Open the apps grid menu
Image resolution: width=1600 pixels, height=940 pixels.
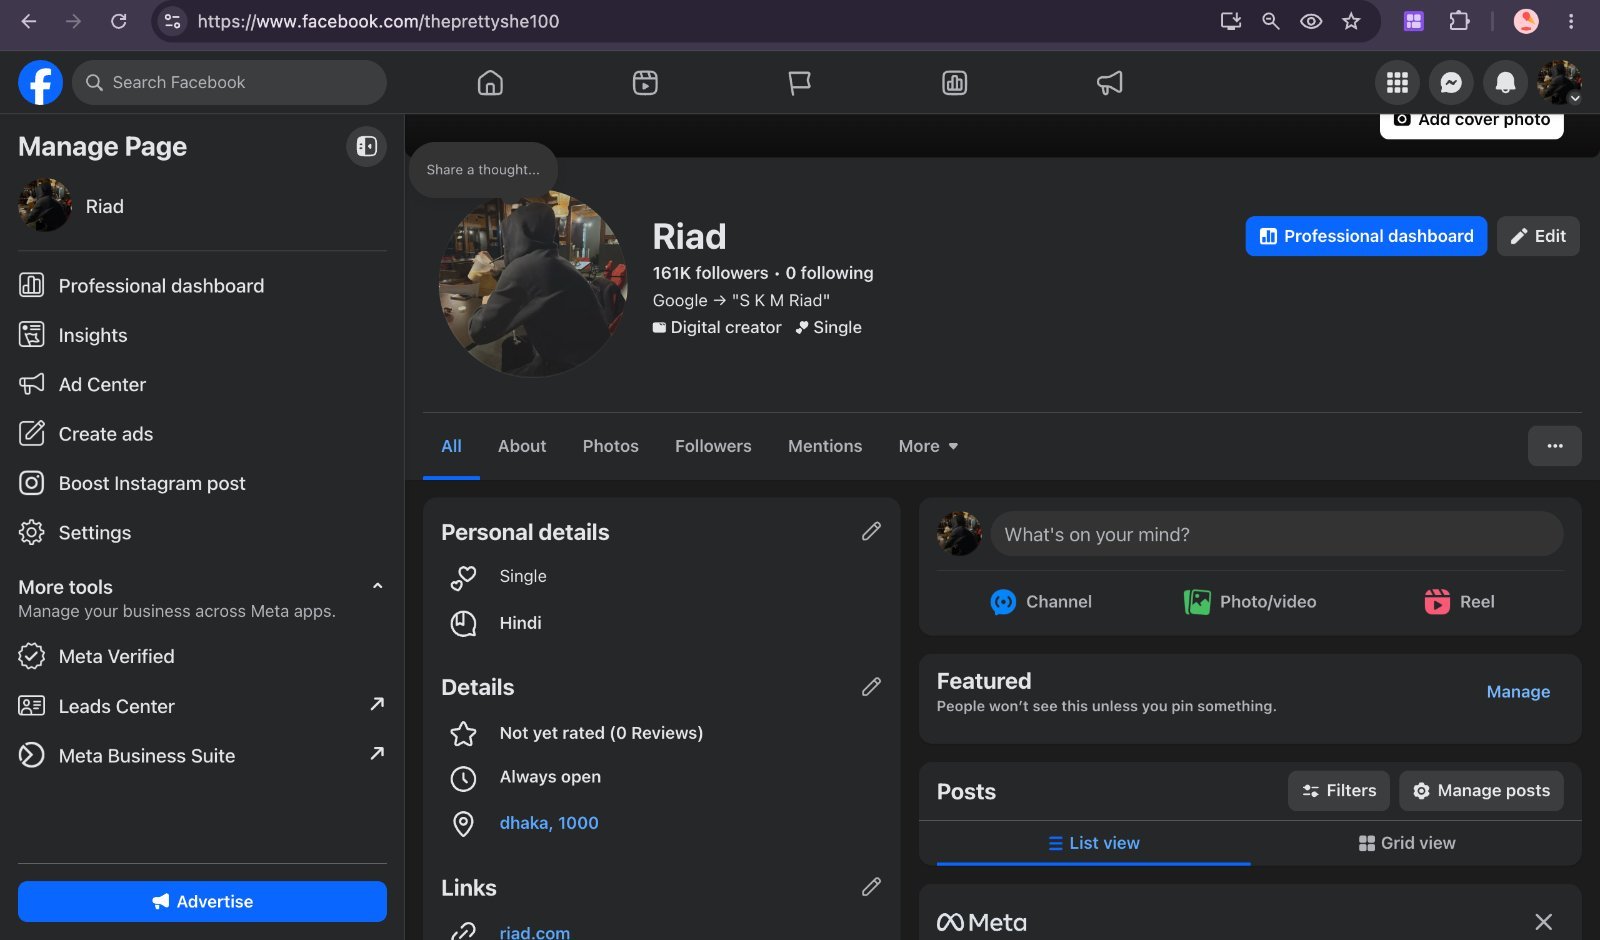pyautogui.click(x=1397, y=83)
